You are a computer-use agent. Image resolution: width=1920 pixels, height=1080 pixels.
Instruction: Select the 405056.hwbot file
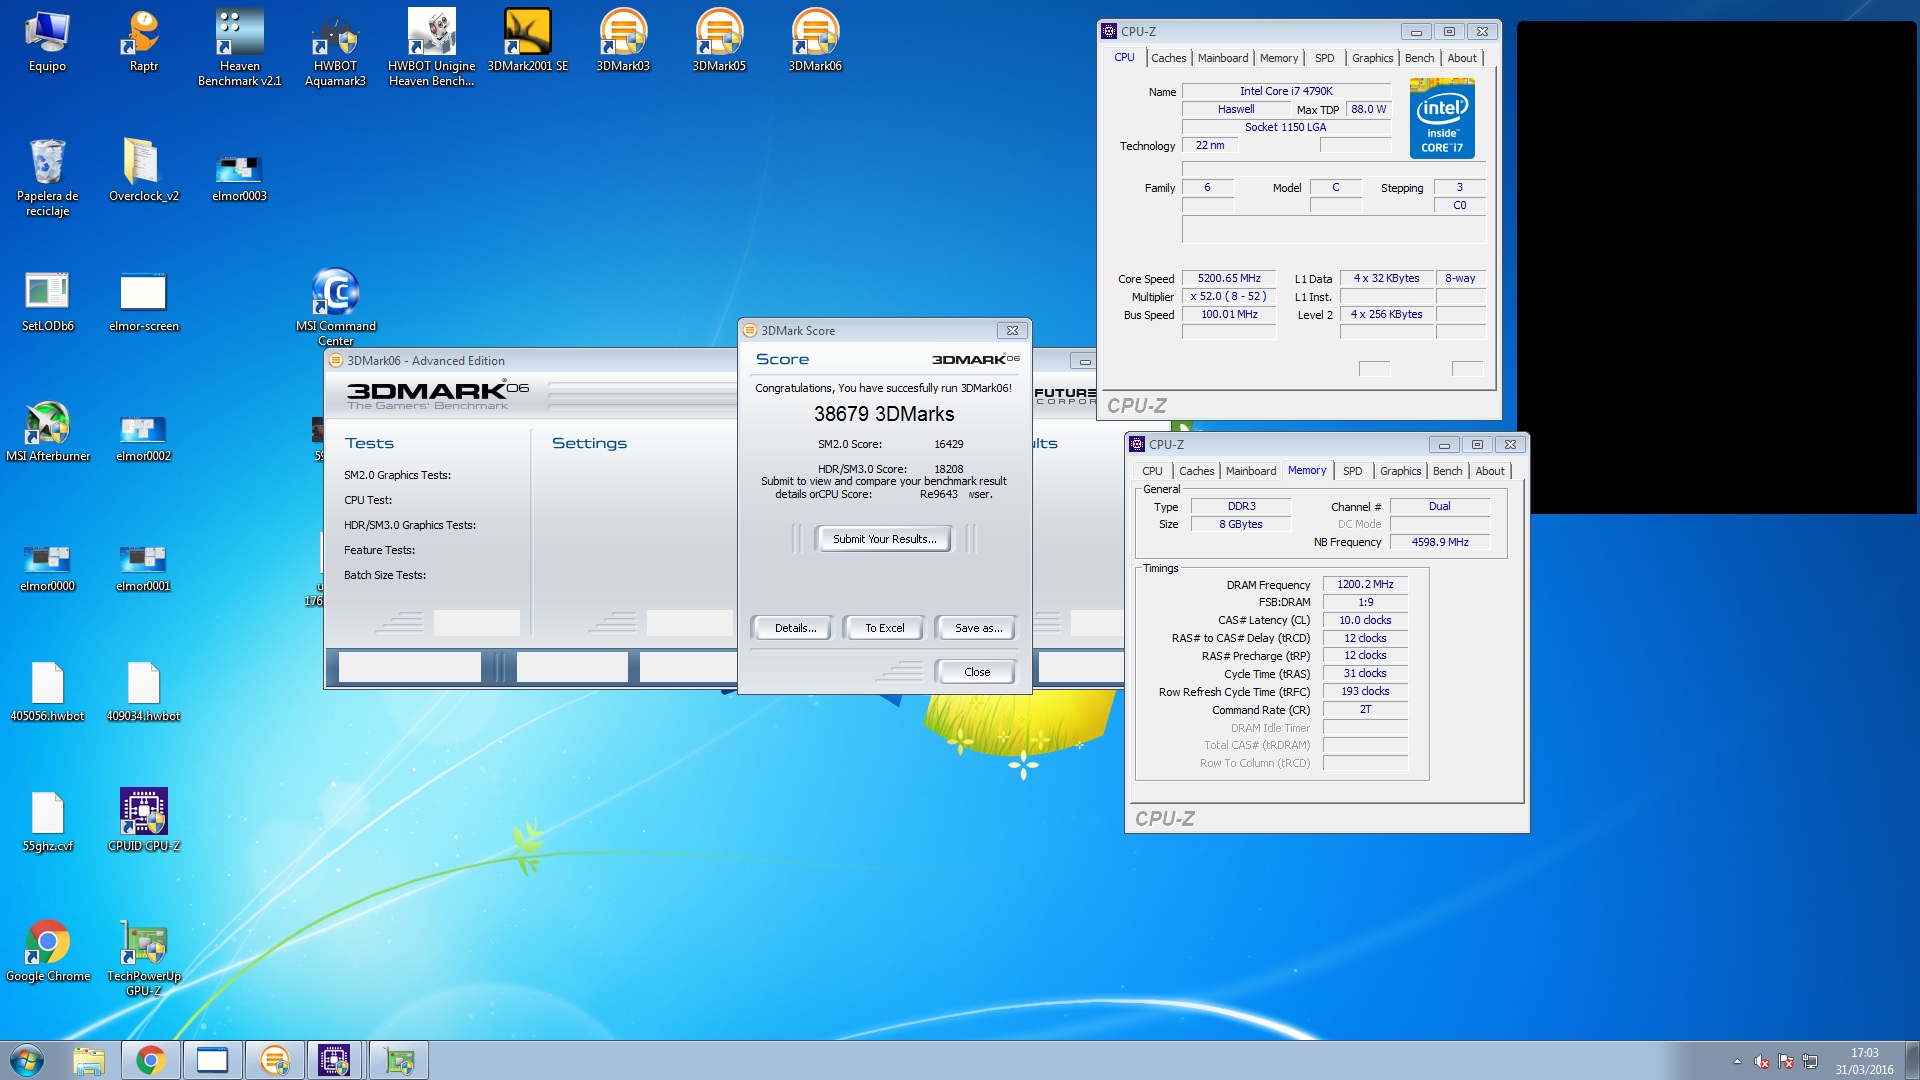point(47,692)
